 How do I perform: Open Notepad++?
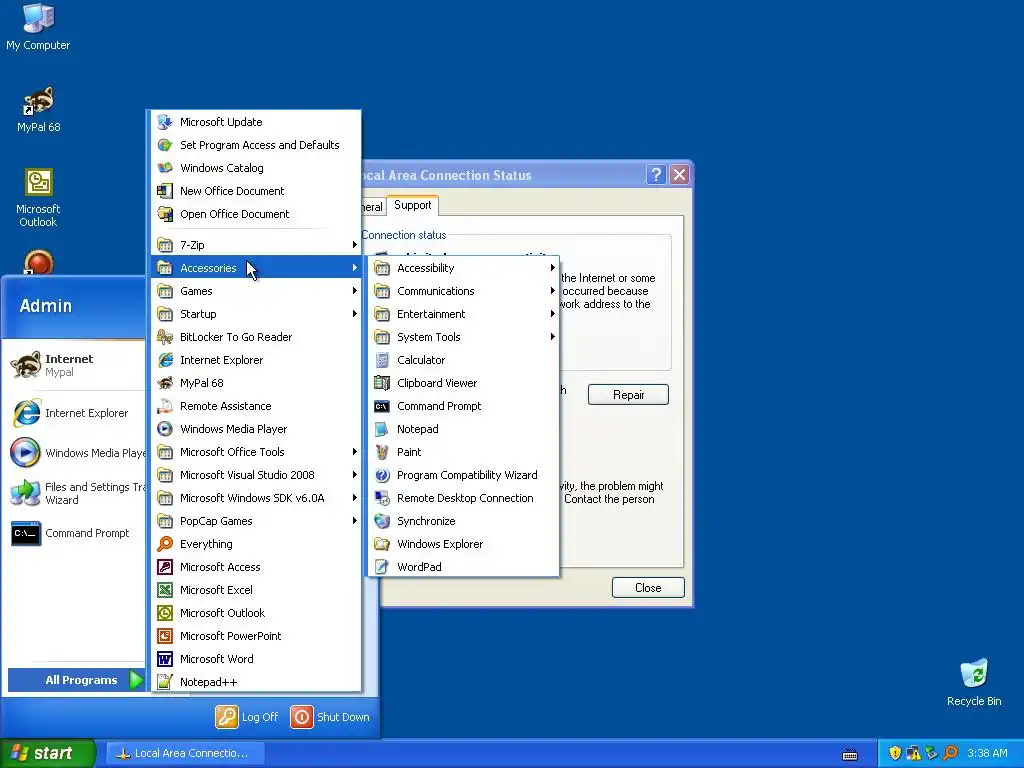point(256,681)
